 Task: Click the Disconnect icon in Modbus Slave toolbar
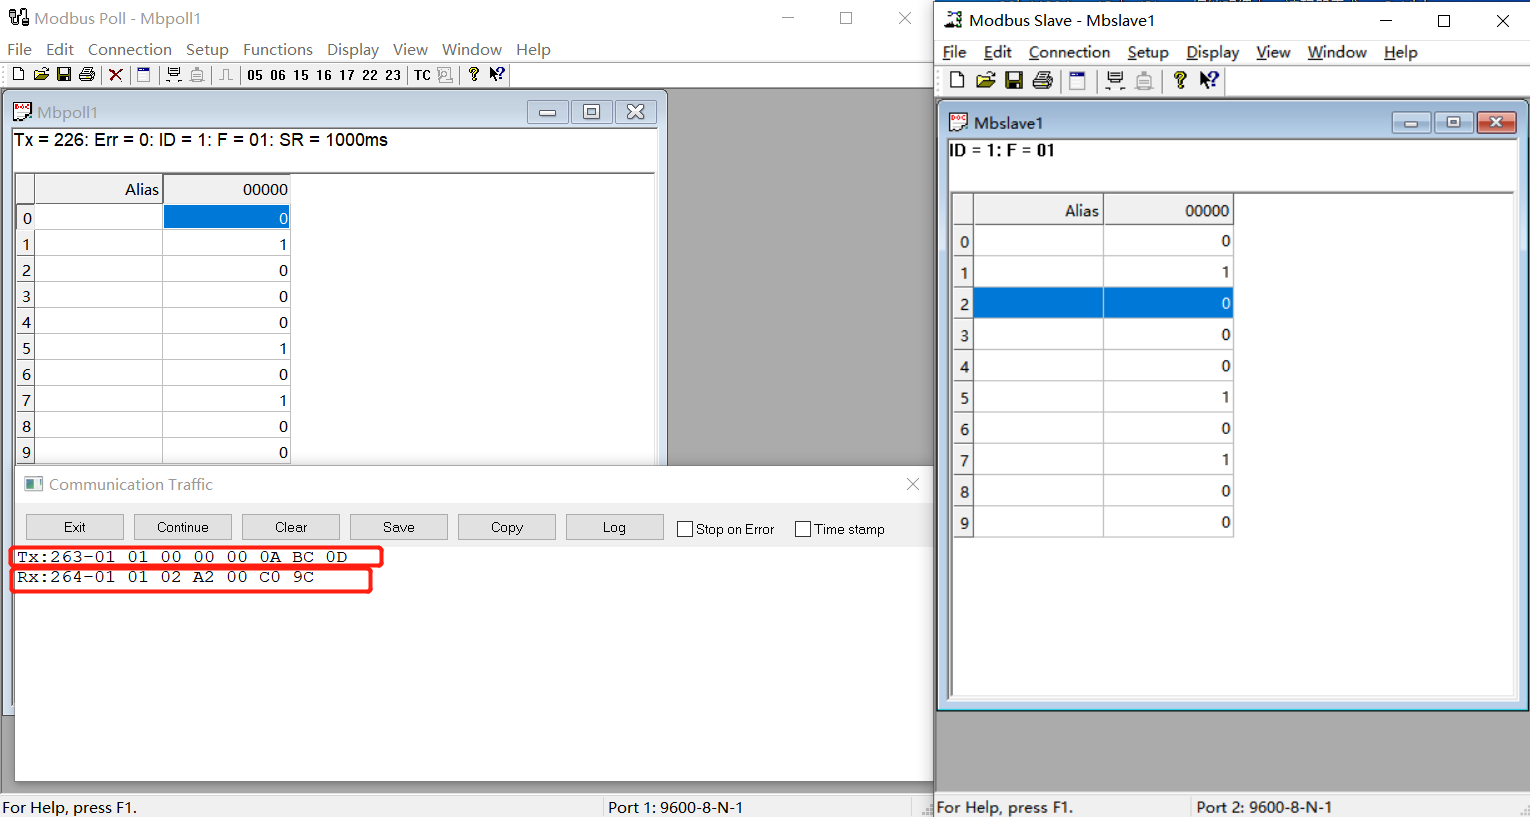pyautogui.click(x=1144, y=80)
